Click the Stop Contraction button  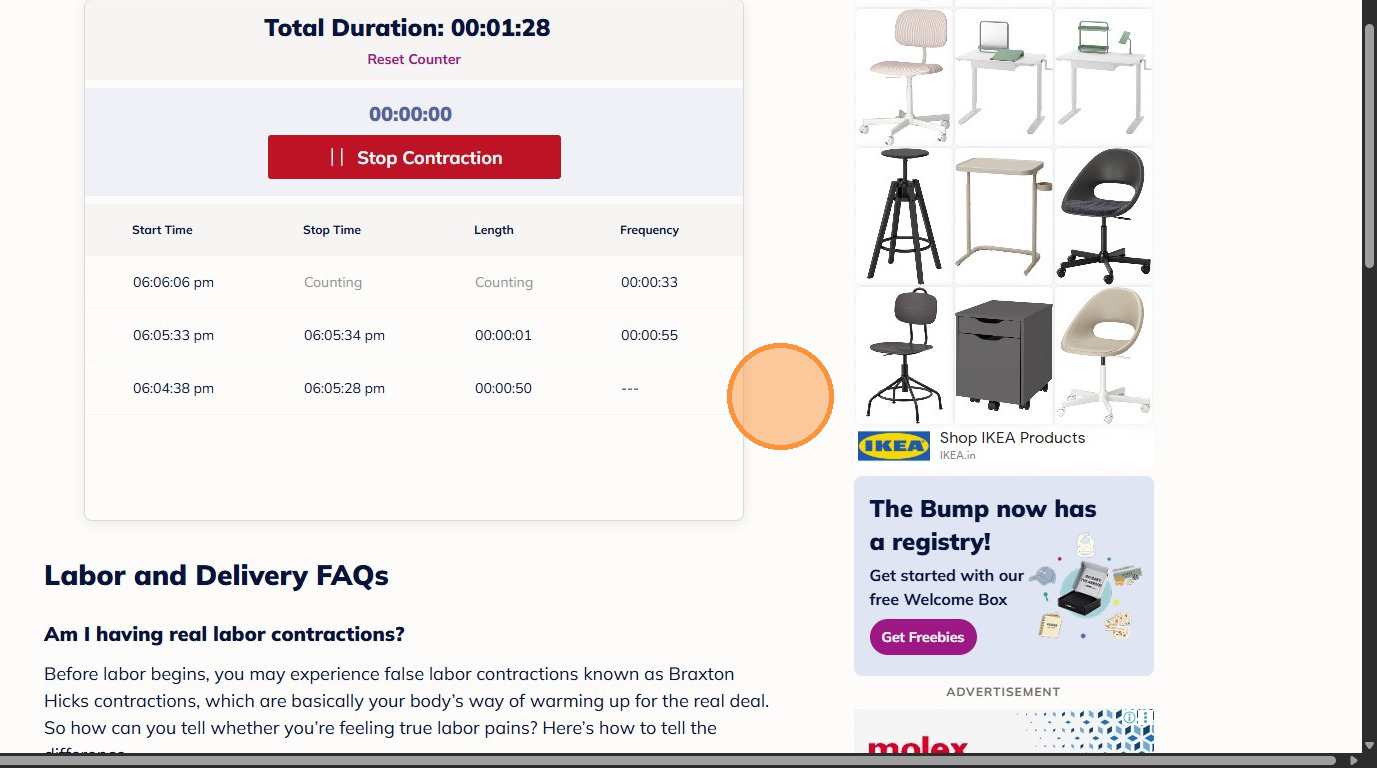[414, 157]
